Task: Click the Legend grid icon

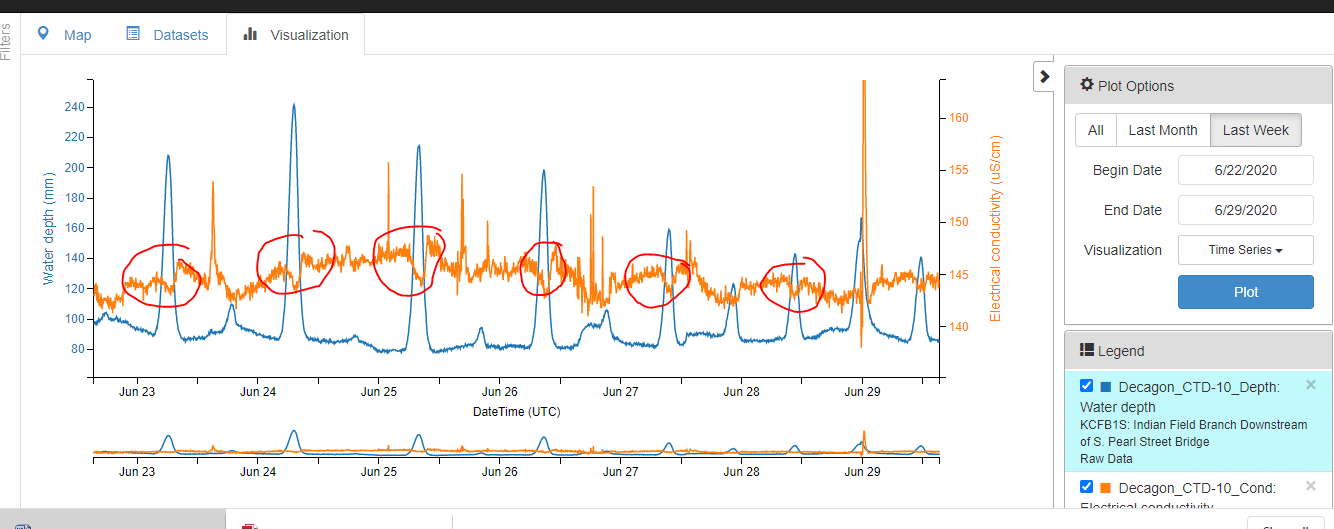Action: 1087,350
